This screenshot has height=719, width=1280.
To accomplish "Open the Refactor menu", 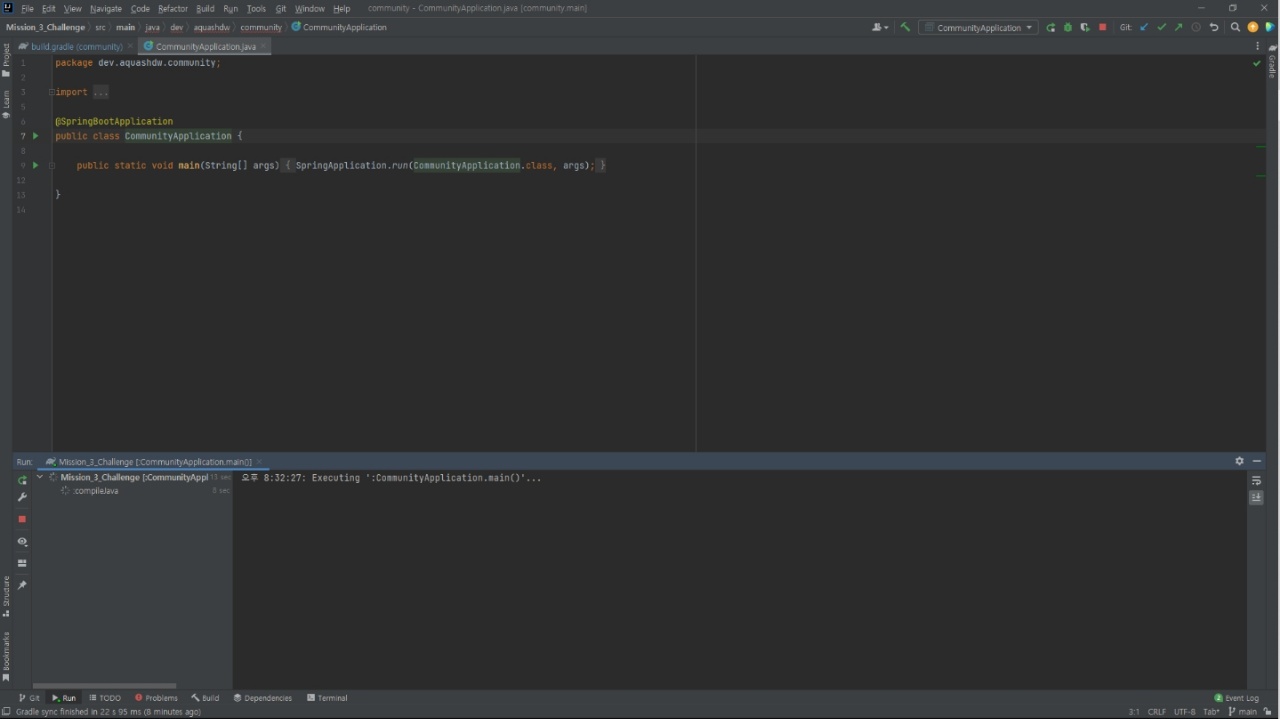I will tap(173, 8).
